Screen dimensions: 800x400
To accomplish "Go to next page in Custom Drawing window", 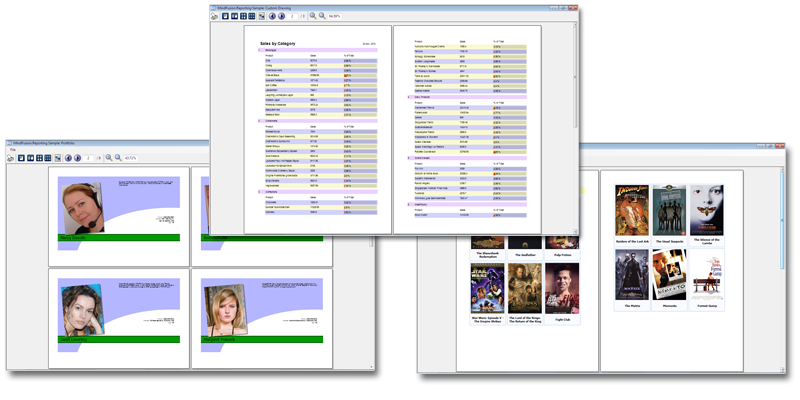I will tap(281, 16).
